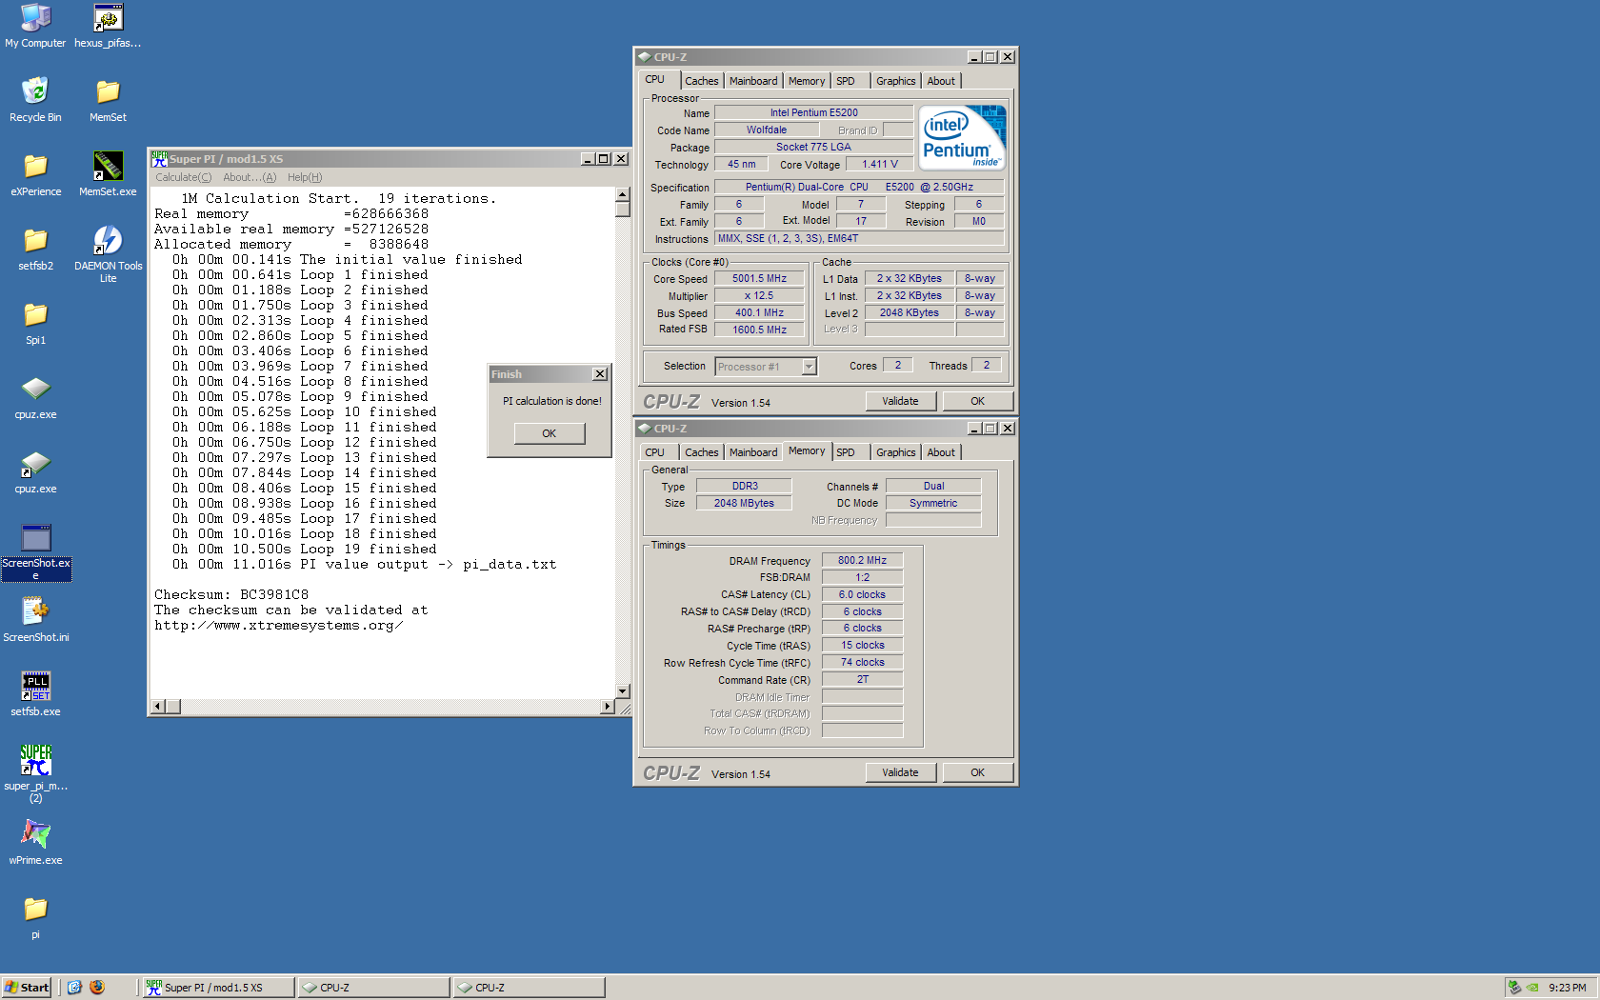Click OK in PI calculation done dialog
1600x1000 pixels.
pos(549,433)
